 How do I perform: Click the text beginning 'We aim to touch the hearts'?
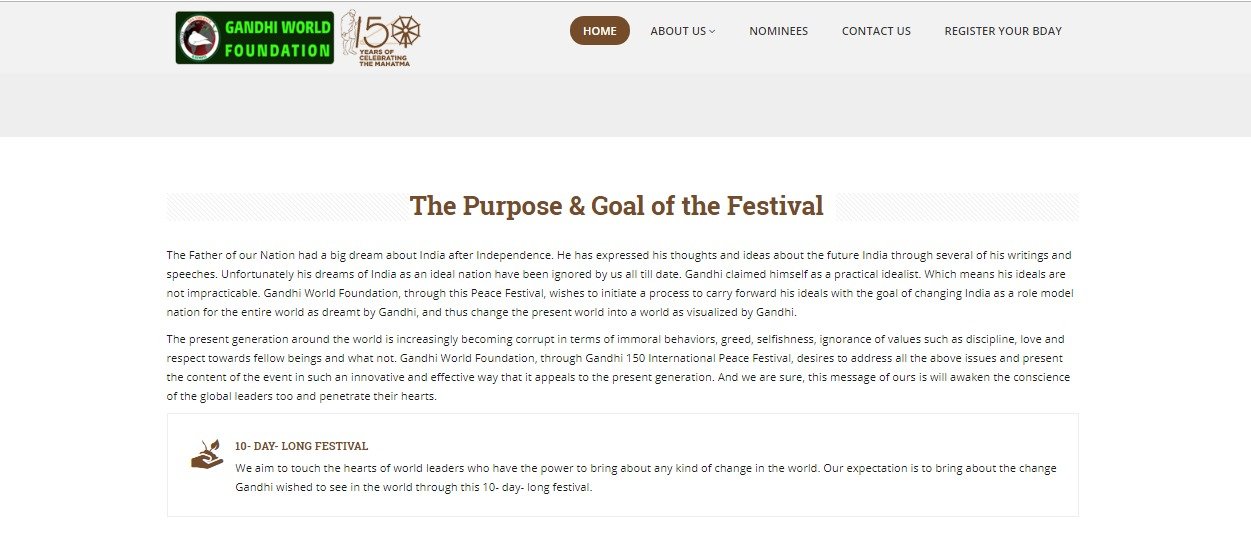[x=645, y=478]
